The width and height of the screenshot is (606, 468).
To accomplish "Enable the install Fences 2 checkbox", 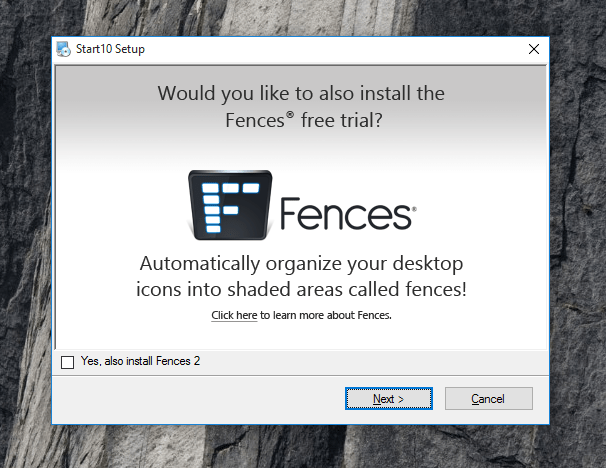I will click(x=68, y=362).
